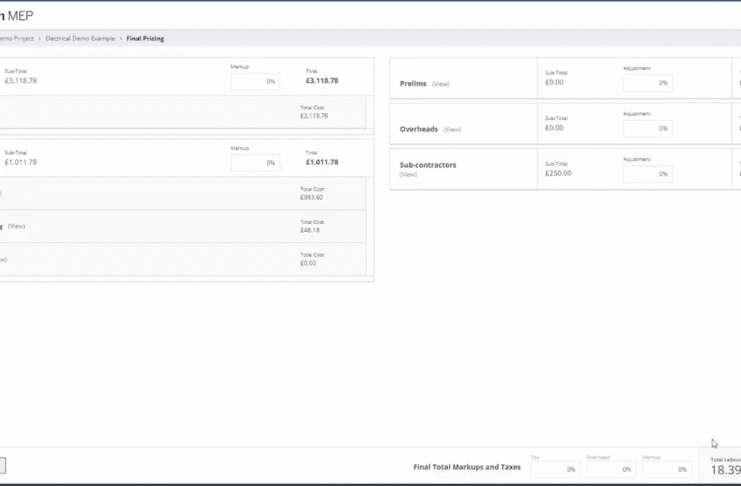
Task: Open the Overheads View link
Action: pos(452,129)
